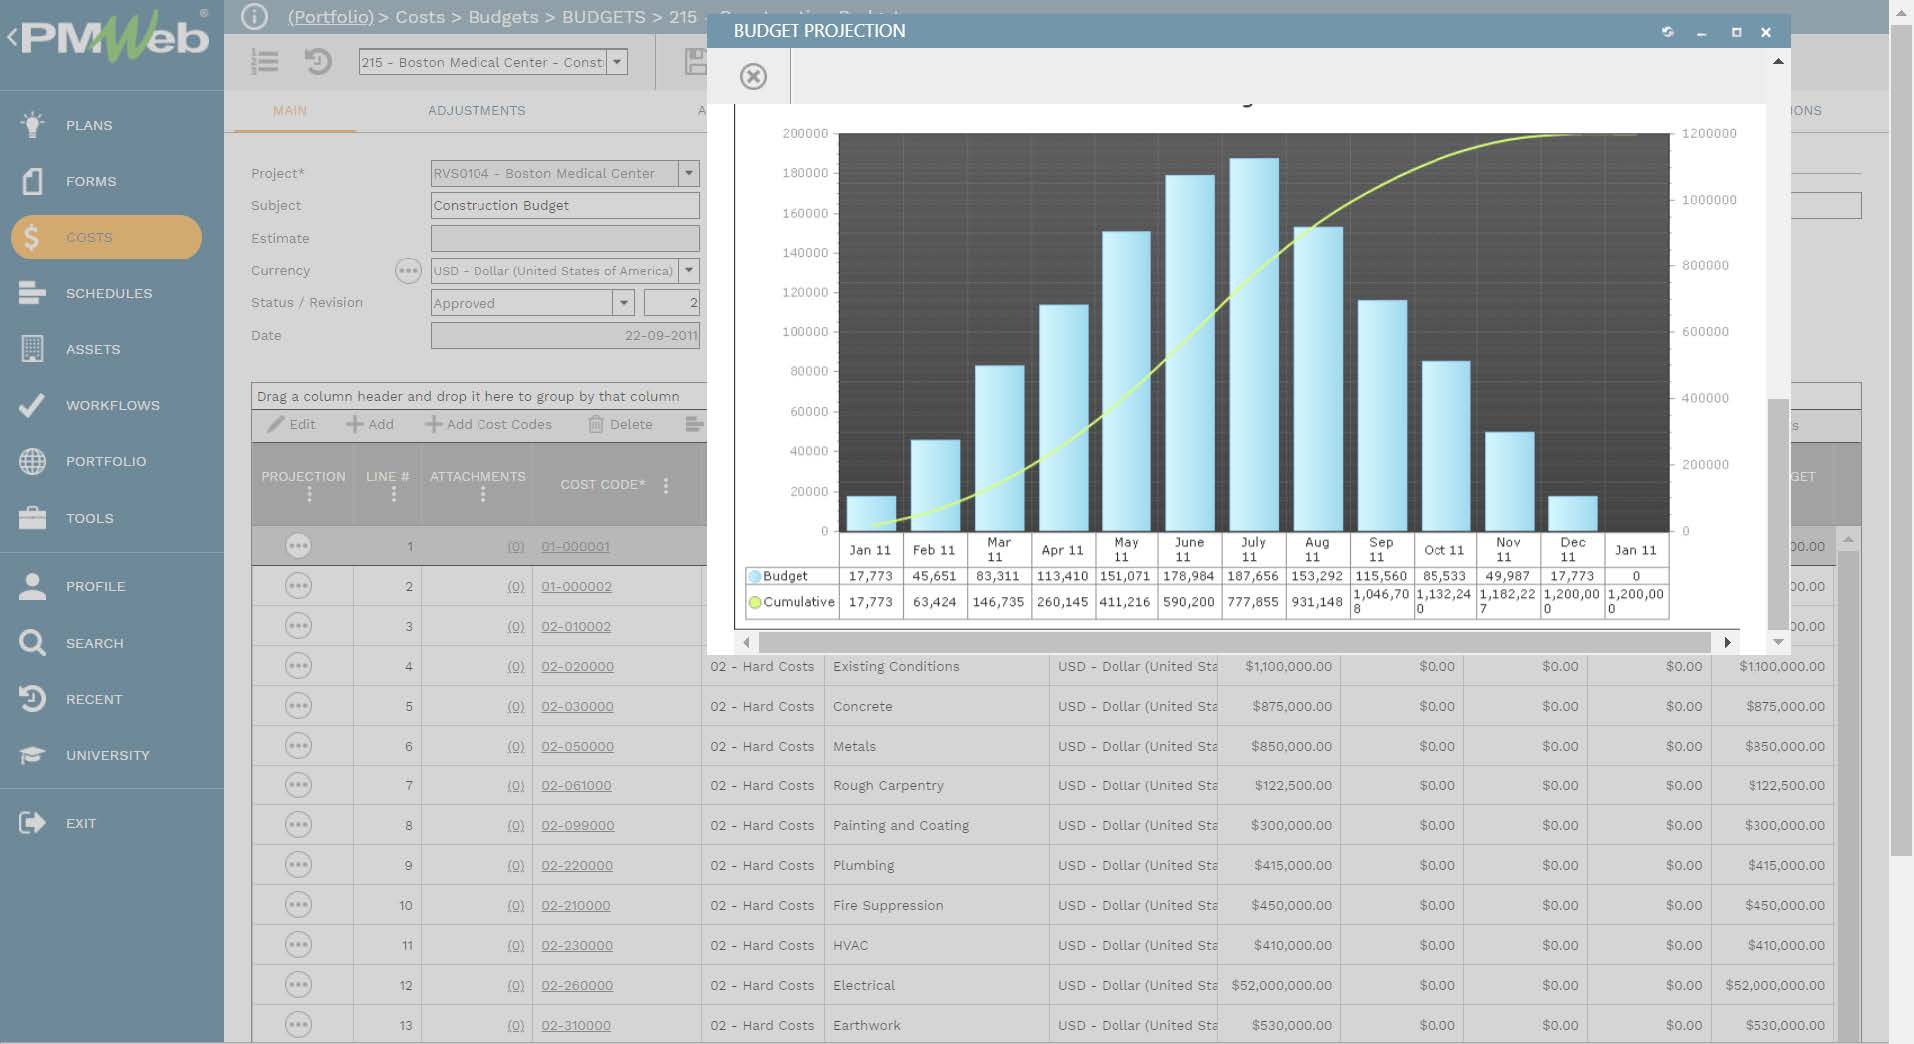Expand the Project dropdown arrow

(x=688, y=173)
